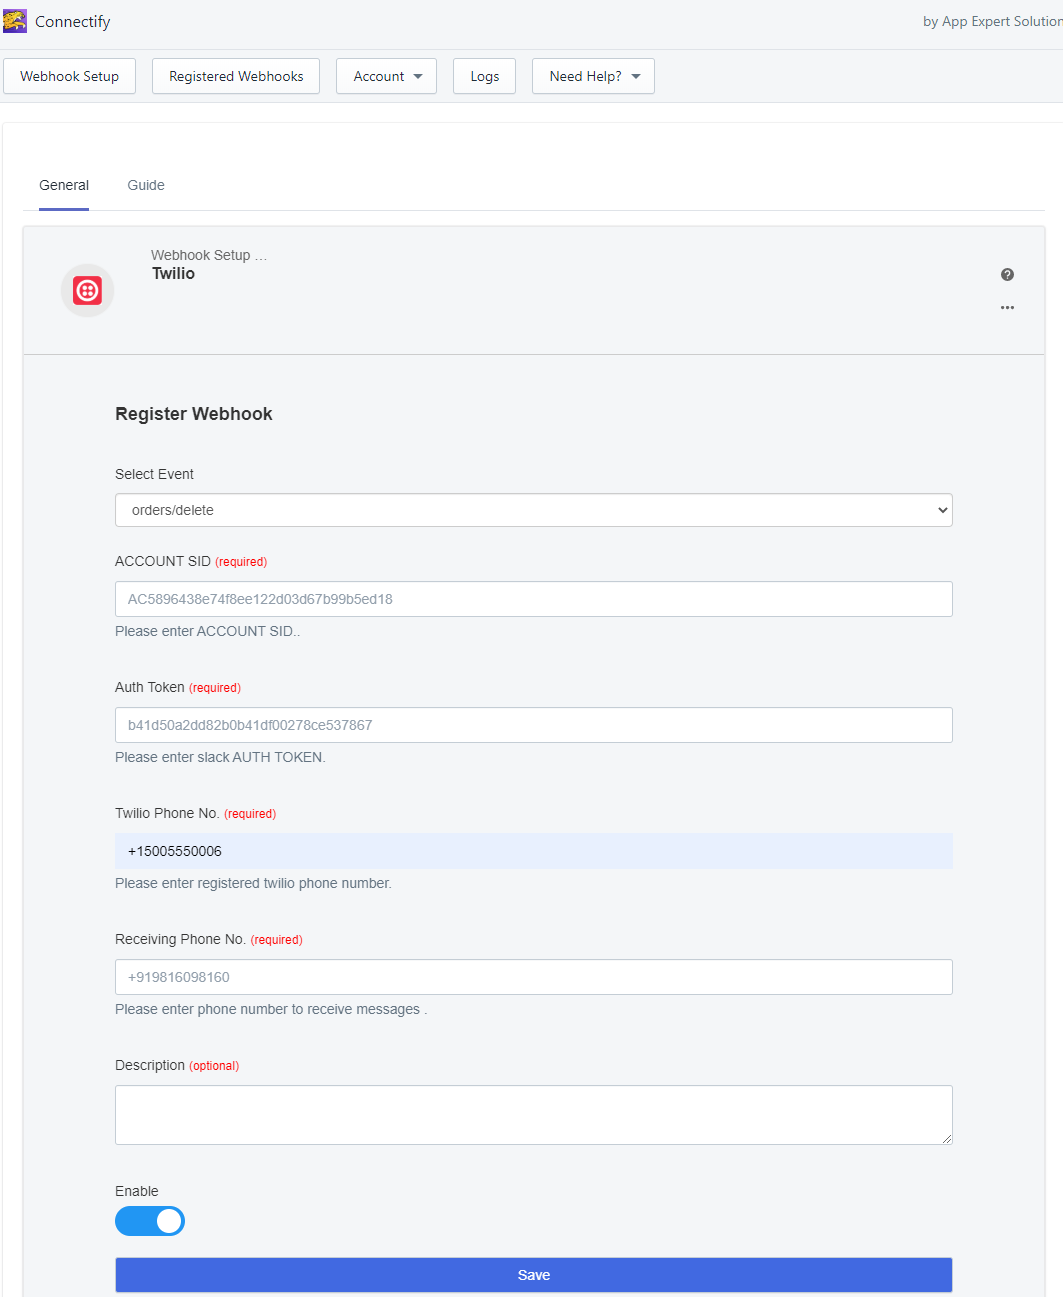Image resolution: width=1063 pixels, height=1297 pixels.
Task: Click the ACCOUNT SID input field
Action: (533, 599)
